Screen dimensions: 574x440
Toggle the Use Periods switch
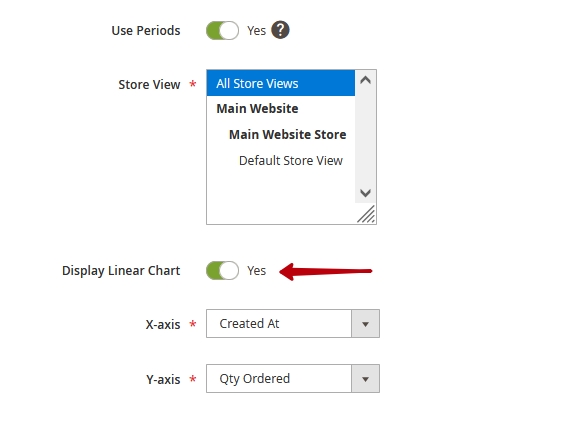coord(223,30)
